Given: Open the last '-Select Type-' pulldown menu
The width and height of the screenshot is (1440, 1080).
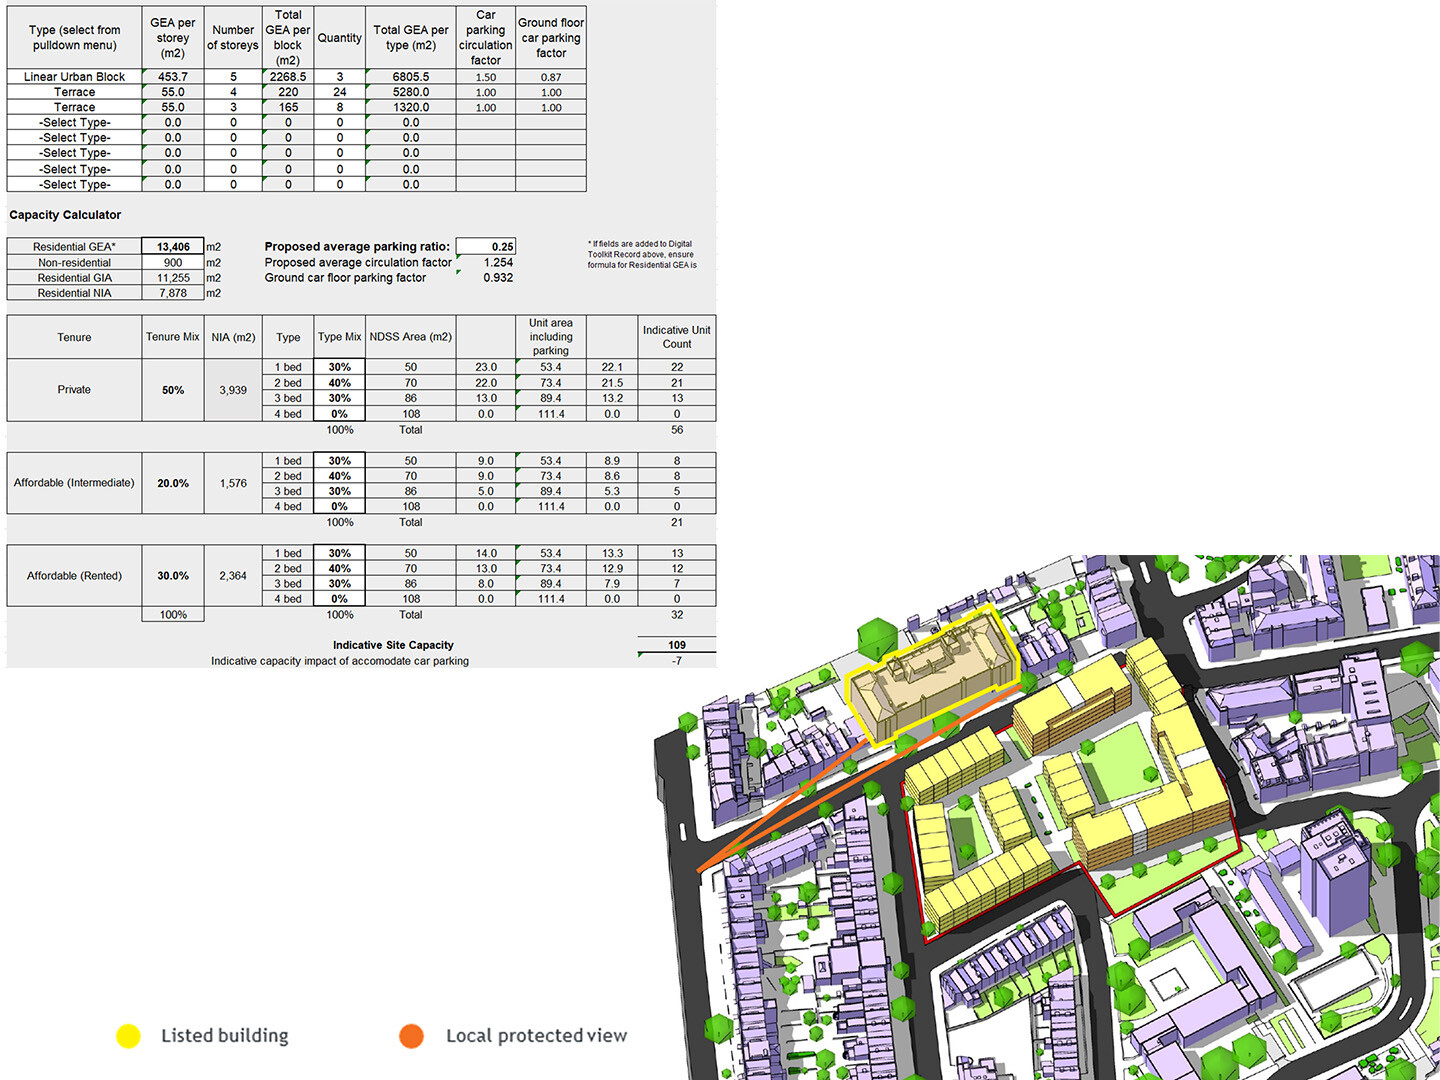Looking at the screenshot, I should (74, 184).
